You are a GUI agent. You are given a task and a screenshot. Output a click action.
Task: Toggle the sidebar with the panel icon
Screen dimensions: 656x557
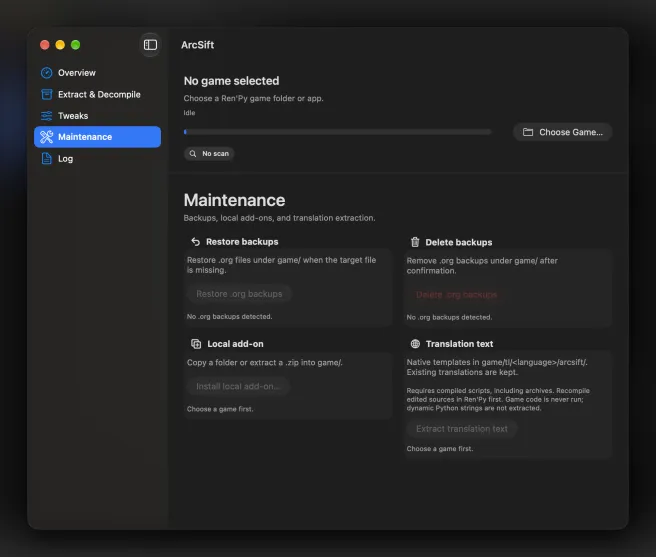(150, 45)
